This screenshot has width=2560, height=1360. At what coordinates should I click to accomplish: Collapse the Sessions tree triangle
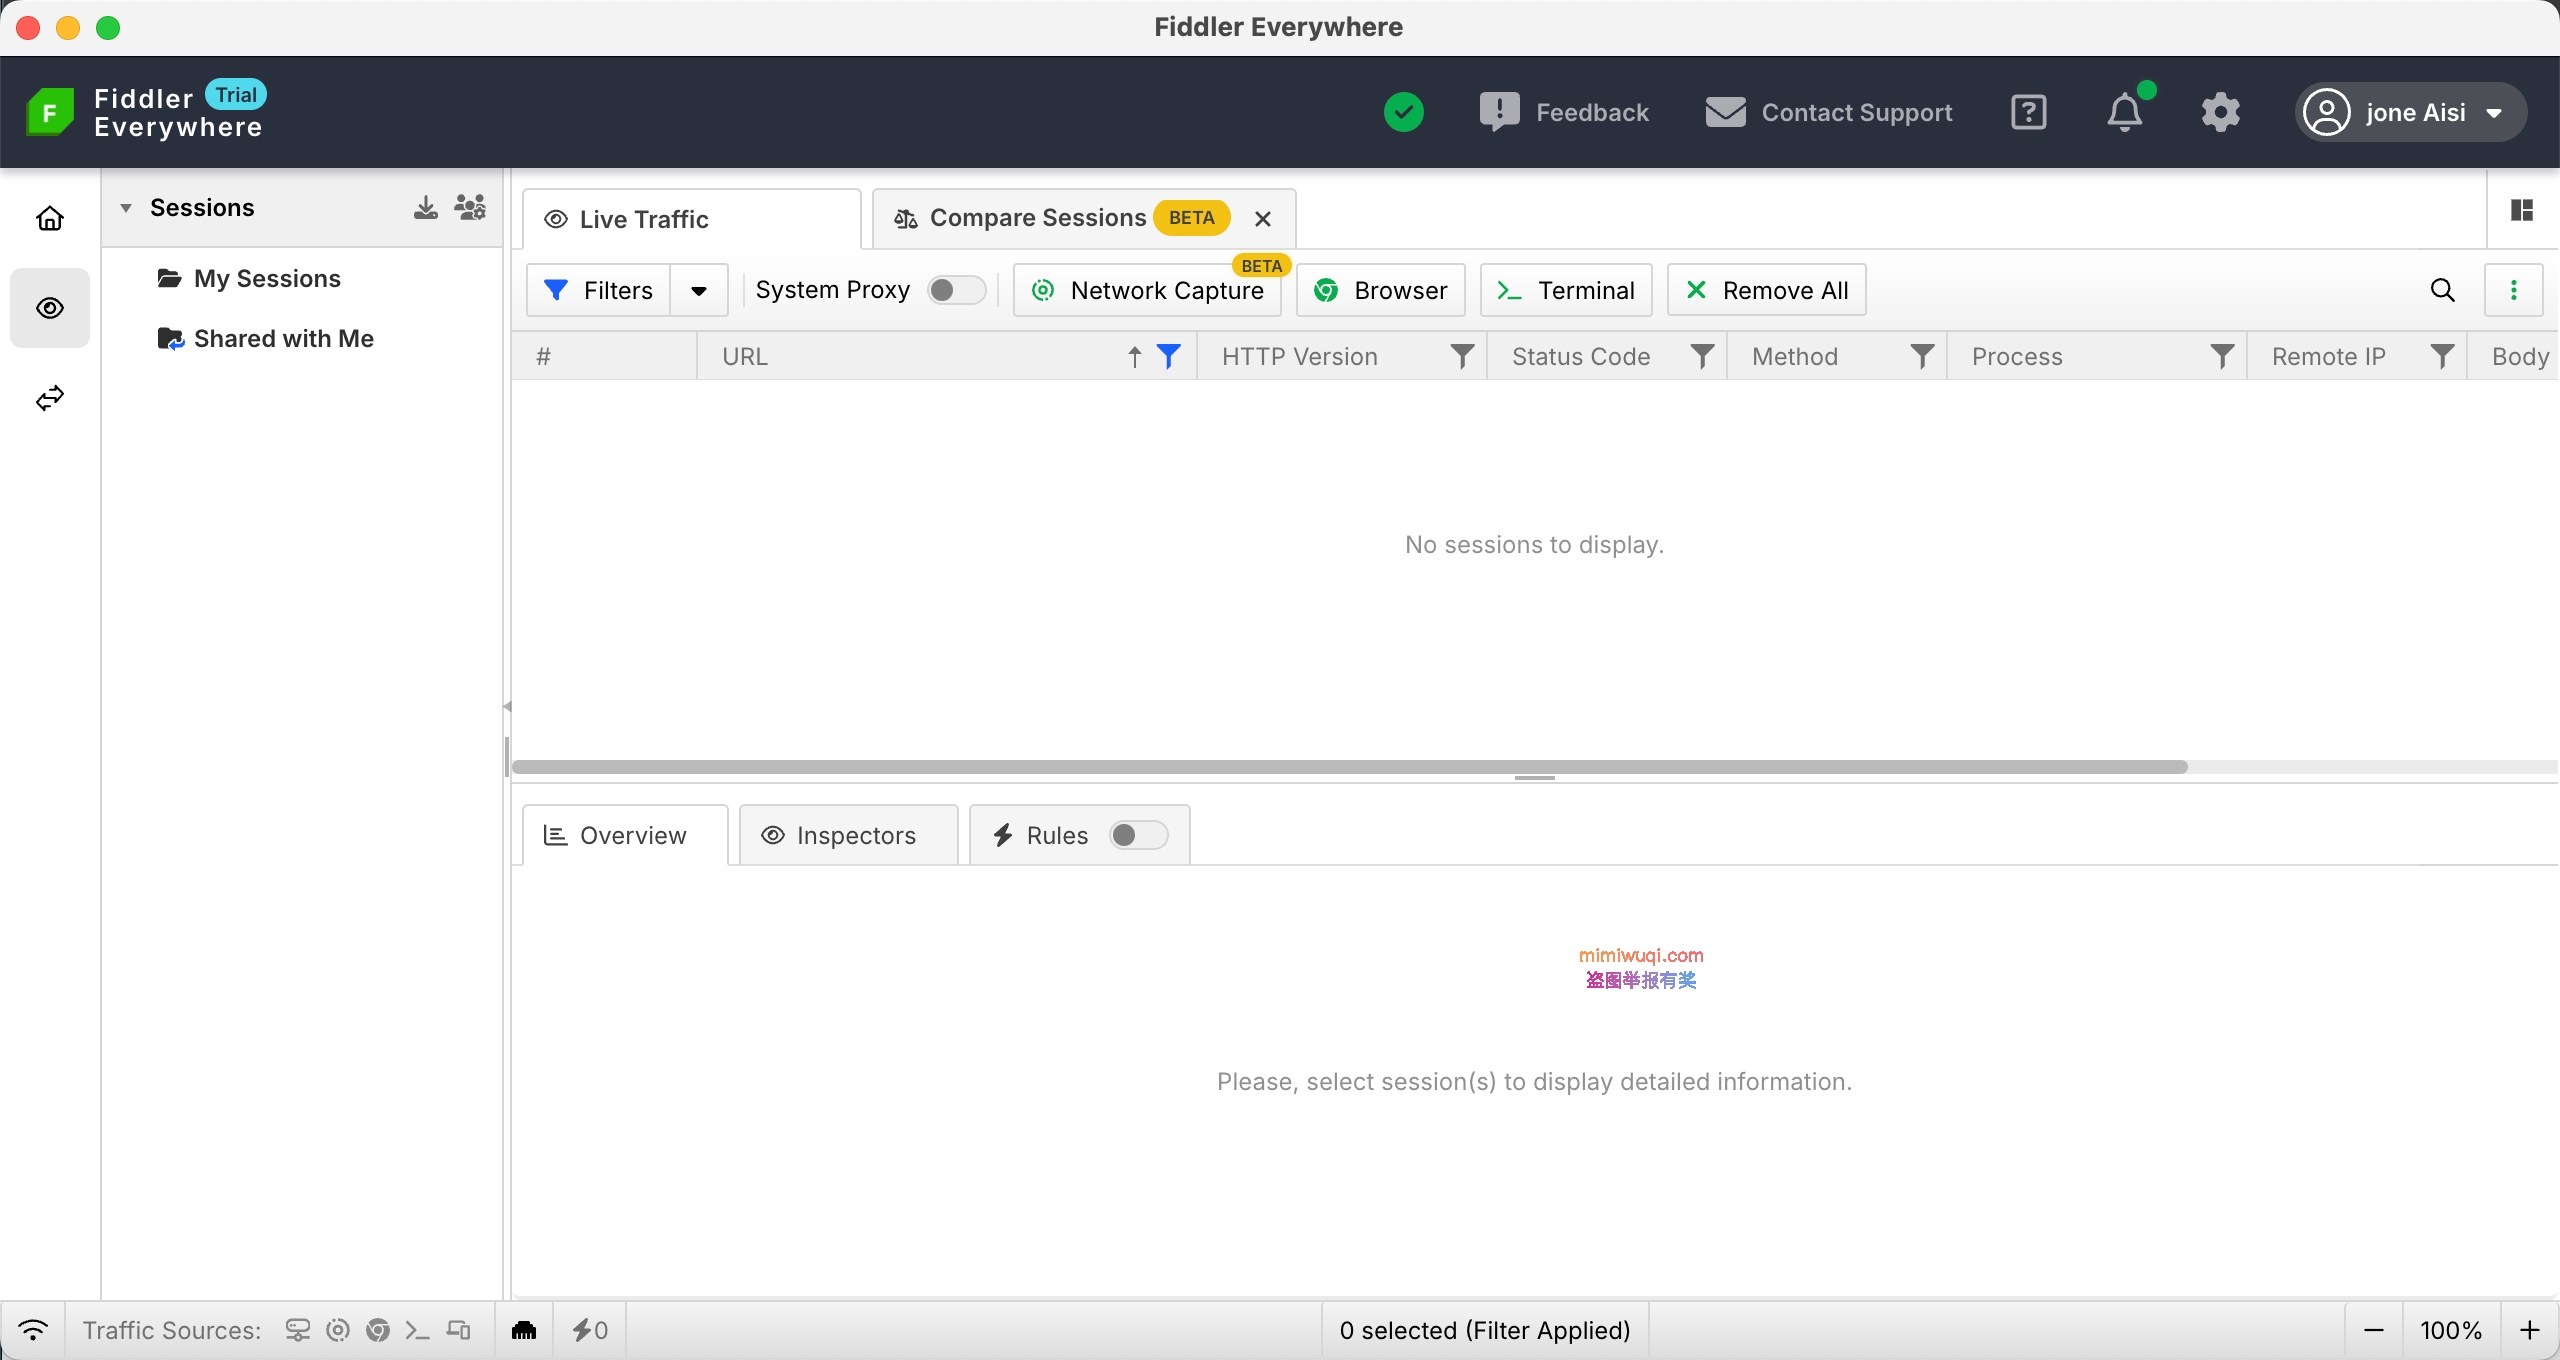(x=126, y=208)
